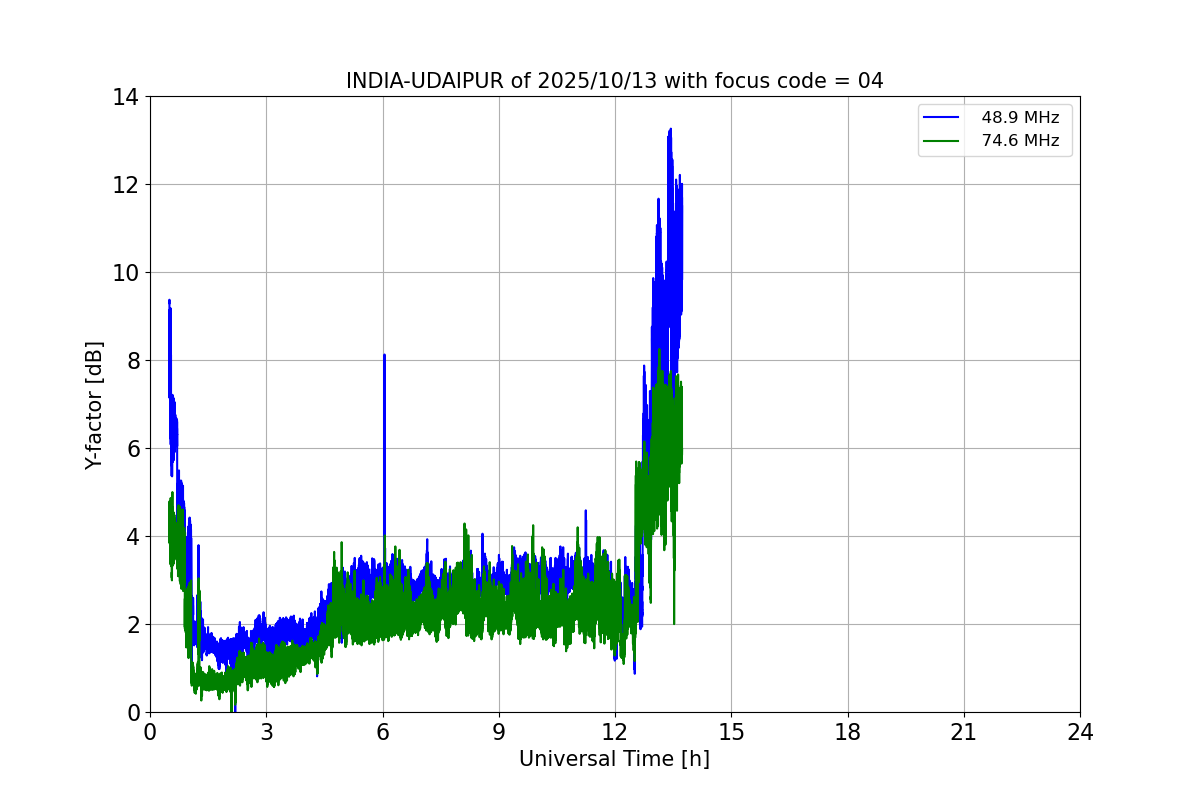The image size is (1200, 800).
Task: Click the x-axis tick label '21'
Action: (964, 732)
